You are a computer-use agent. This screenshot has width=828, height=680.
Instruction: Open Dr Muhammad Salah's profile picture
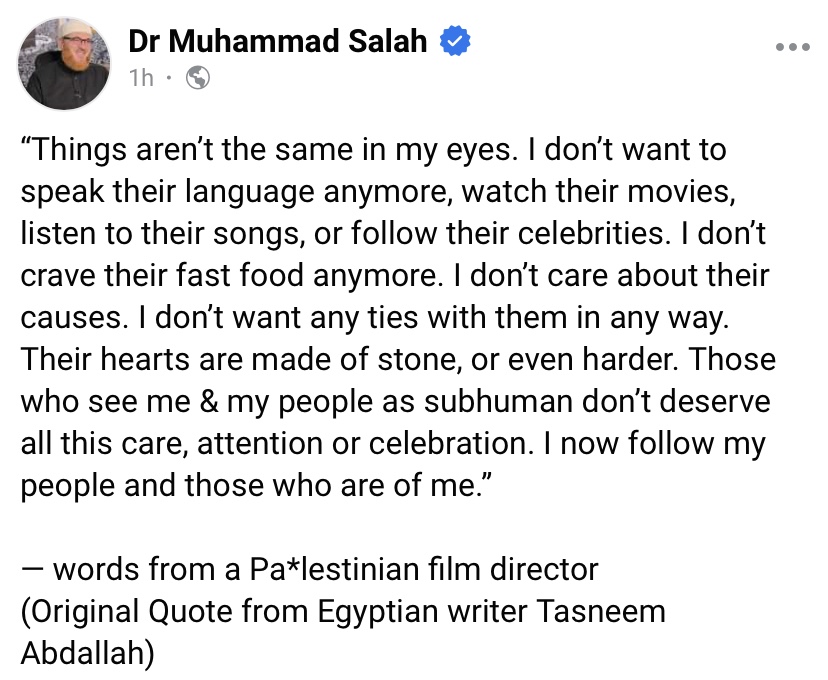coord(64,63)
